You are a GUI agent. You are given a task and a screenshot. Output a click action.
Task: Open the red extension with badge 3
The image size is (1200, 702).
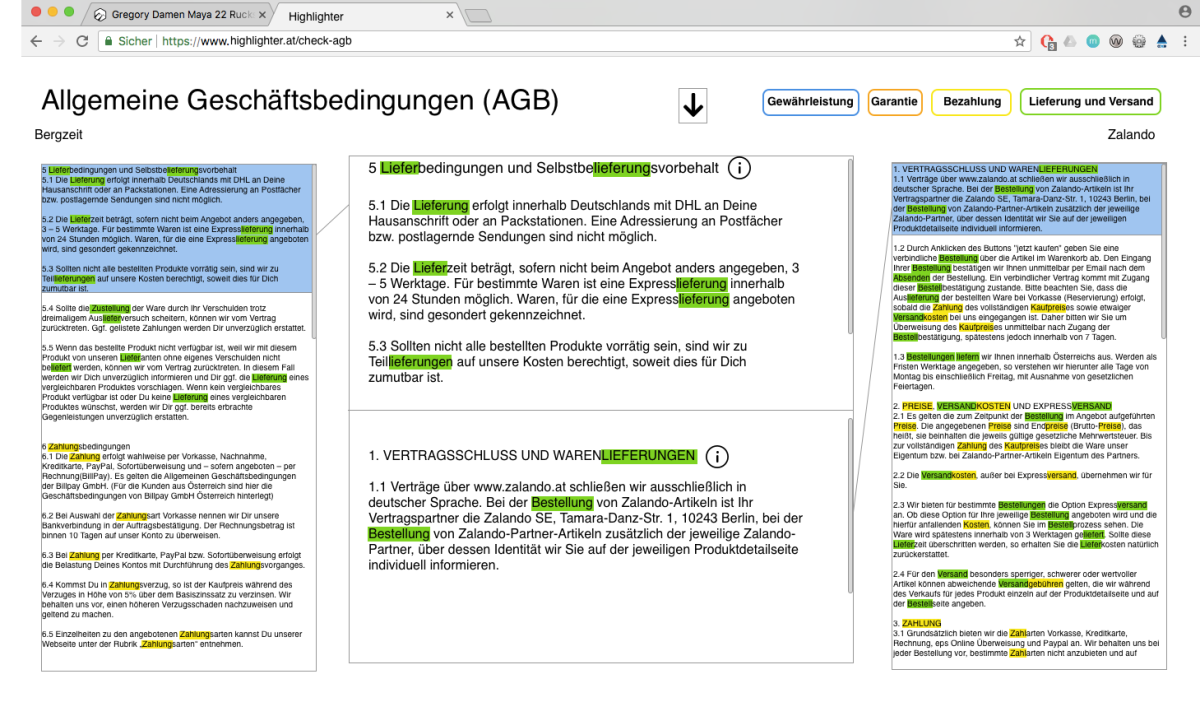1049,42
